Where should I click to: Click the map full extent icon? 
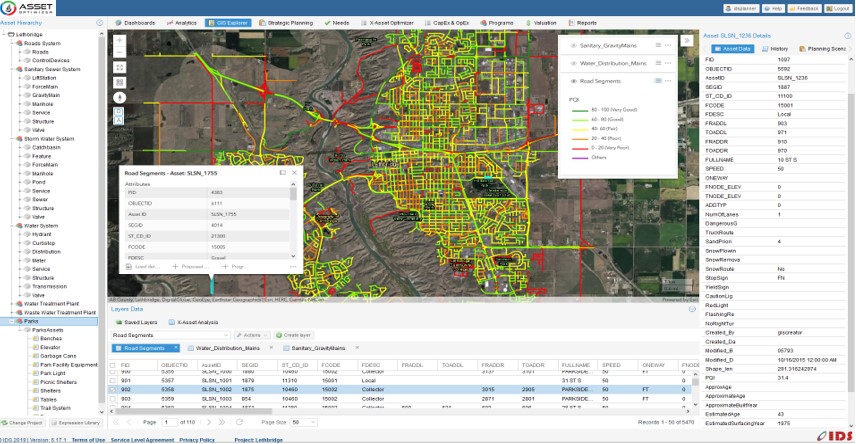click(120, 67)
